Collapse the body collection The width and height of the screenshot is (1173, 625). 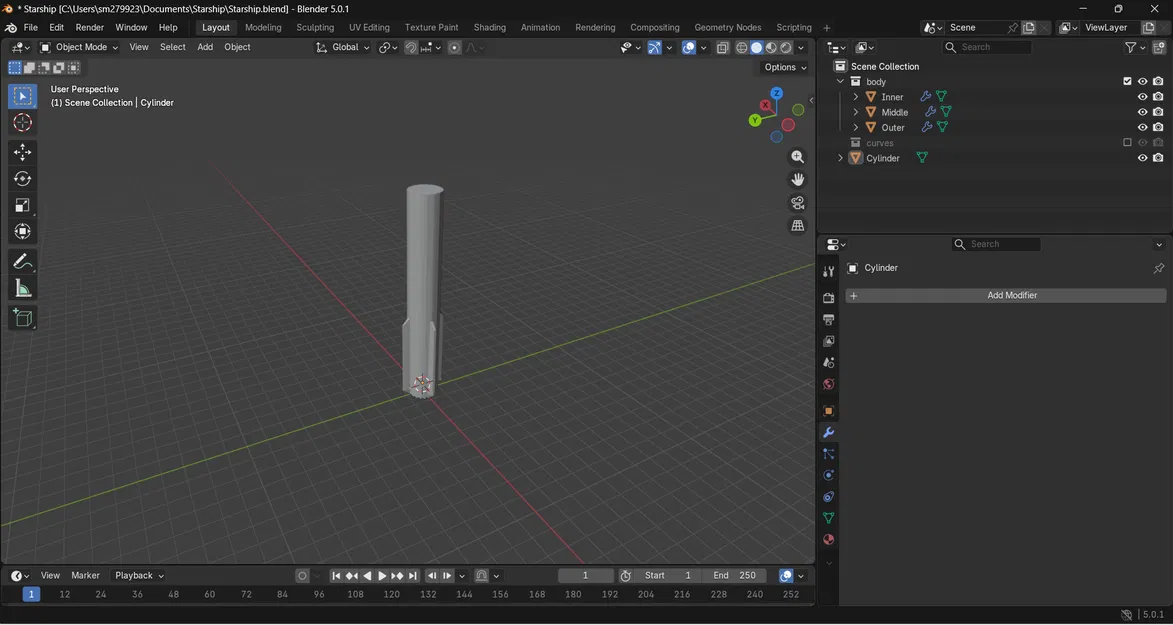pos(840,81)
